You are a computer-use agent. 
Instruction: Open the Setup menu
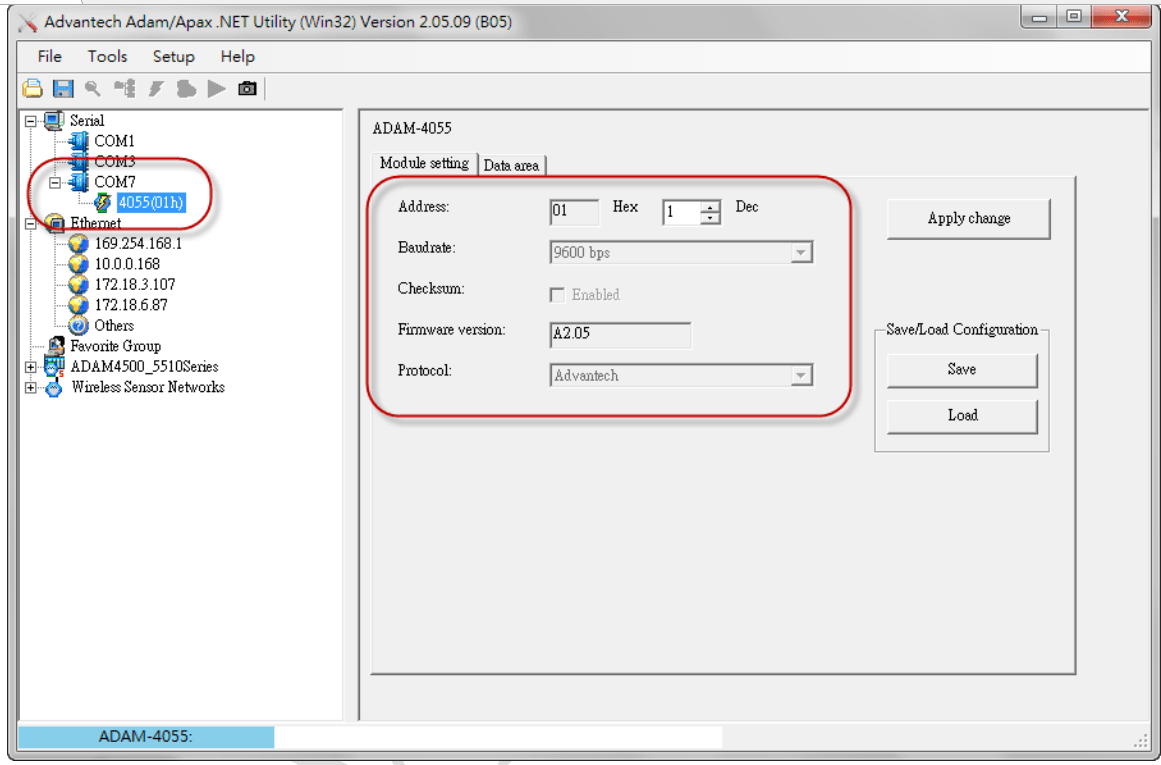173,56
